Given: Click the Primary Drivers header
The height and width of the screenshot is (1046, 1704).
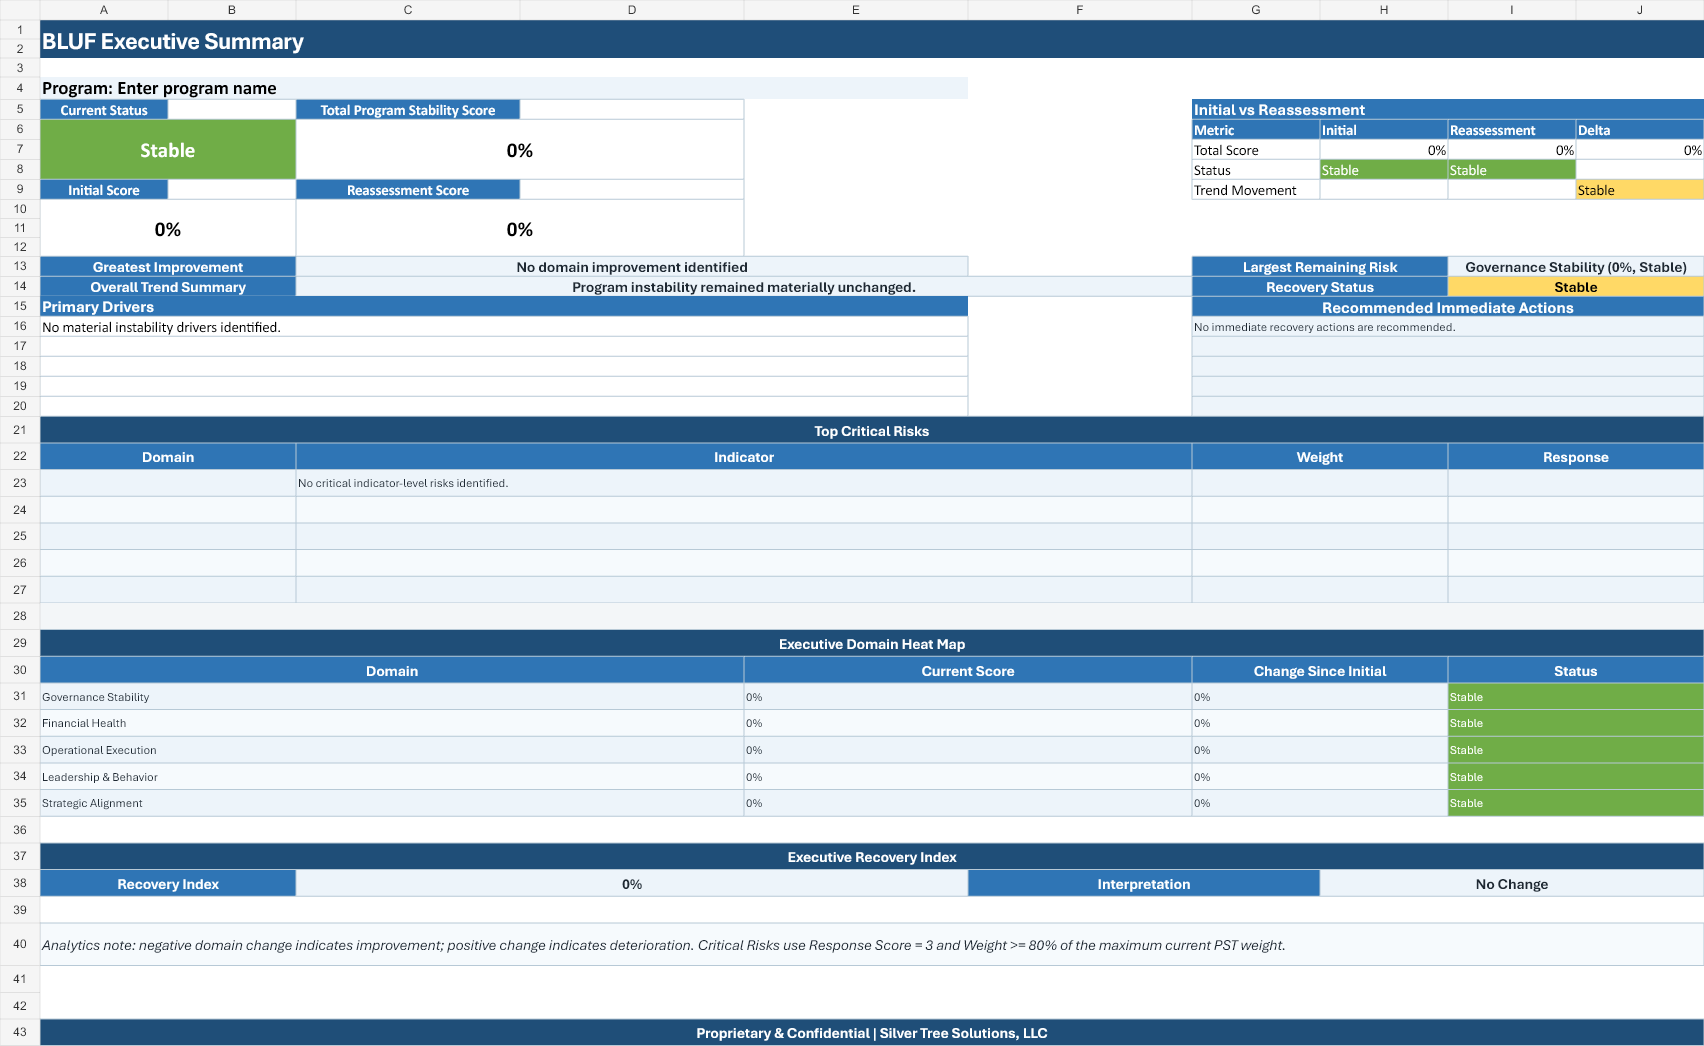Looking at the screenshot, I should [x=504, y=307].
